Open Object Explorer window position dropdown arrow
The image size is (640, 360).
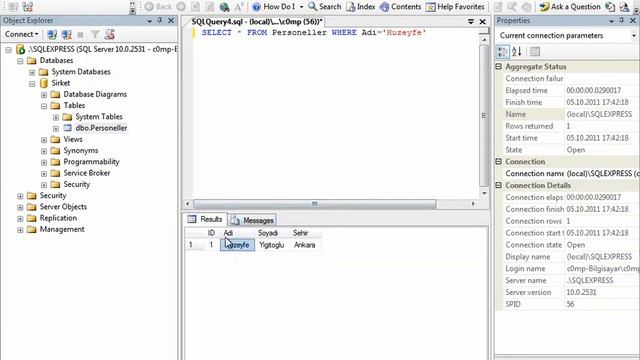[149, 21]
